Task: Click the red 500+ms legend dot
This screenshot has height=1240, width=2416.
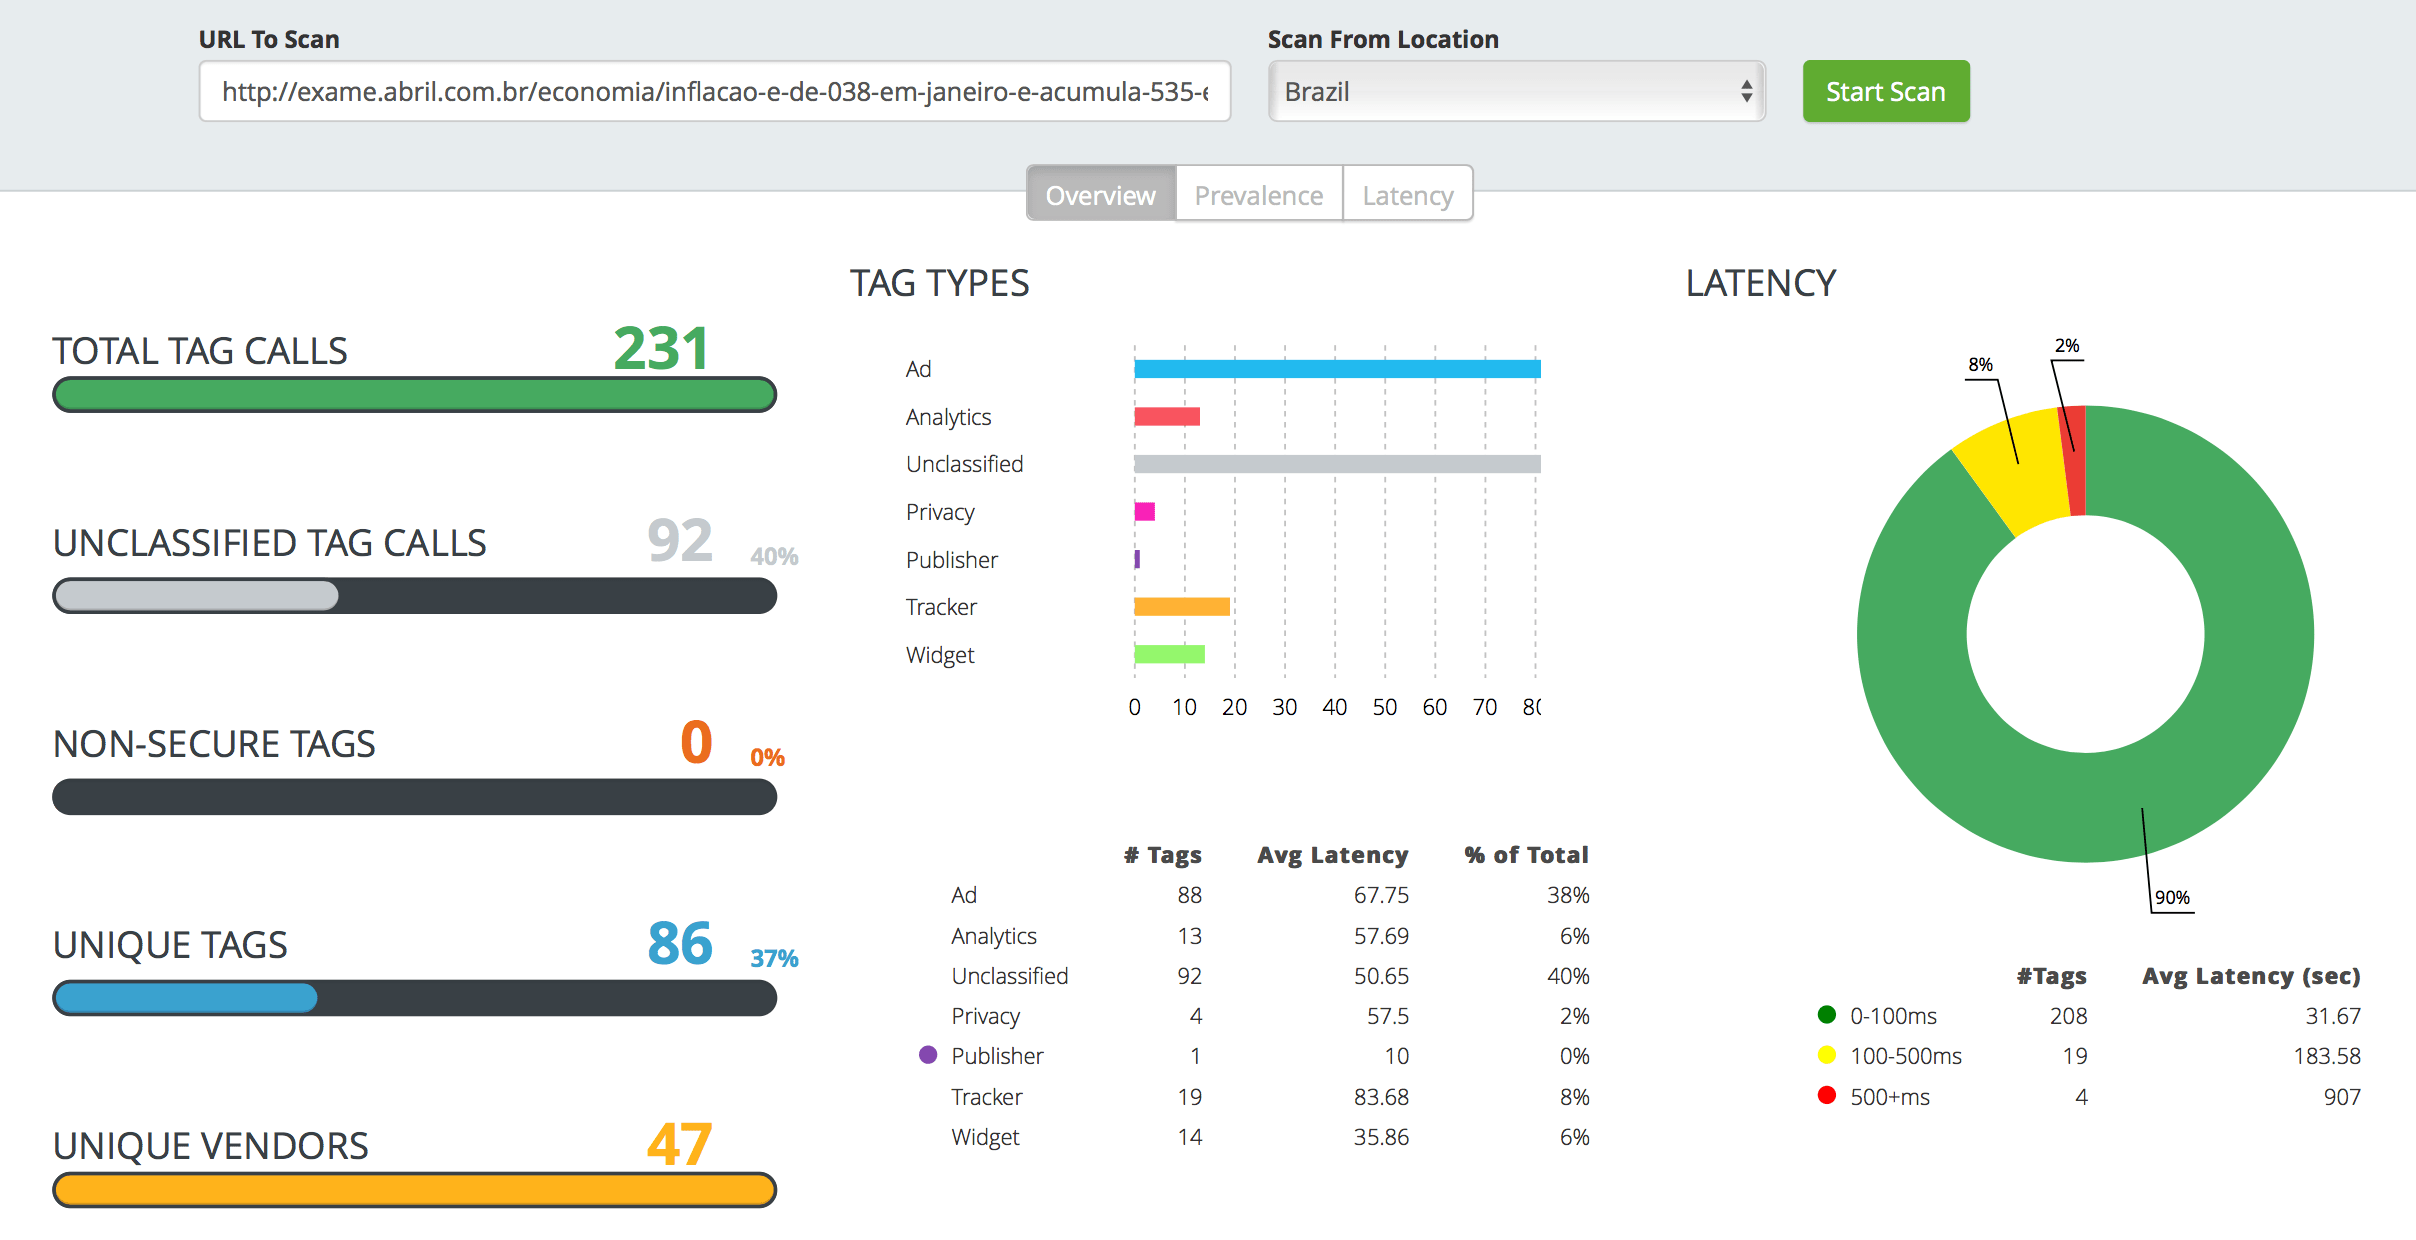Action: [x=1826, y=1096]
